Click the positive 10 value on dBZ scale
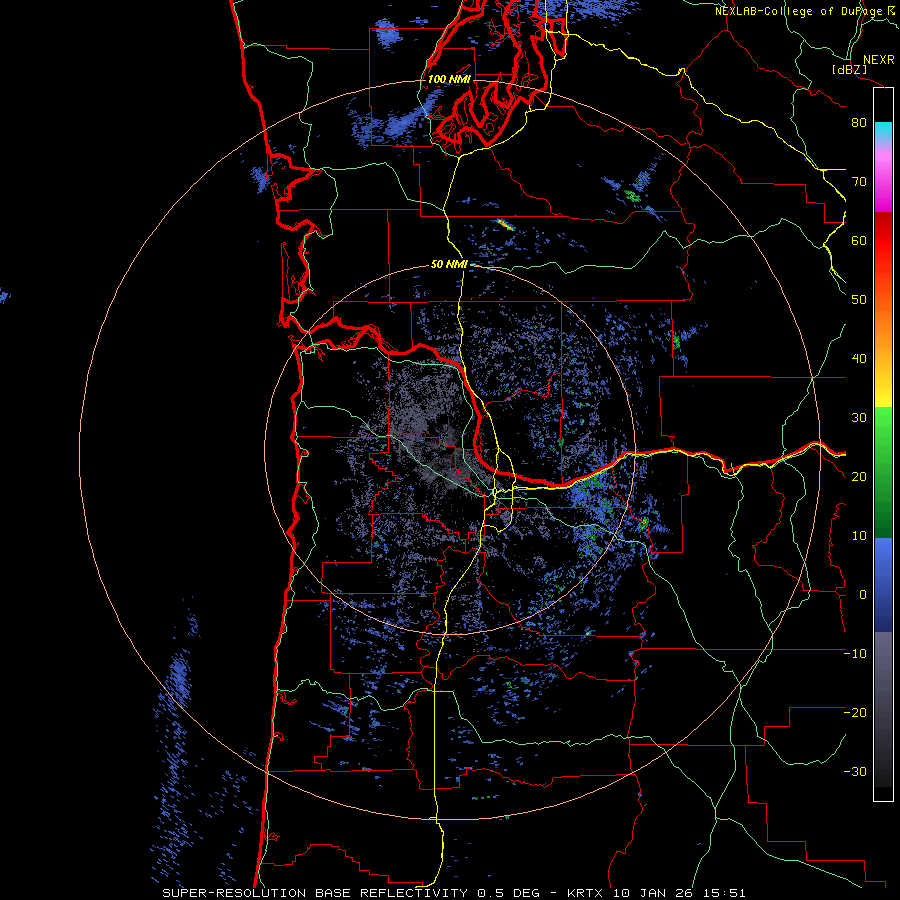This screenshot has height=900, width=900. [859, 536]
